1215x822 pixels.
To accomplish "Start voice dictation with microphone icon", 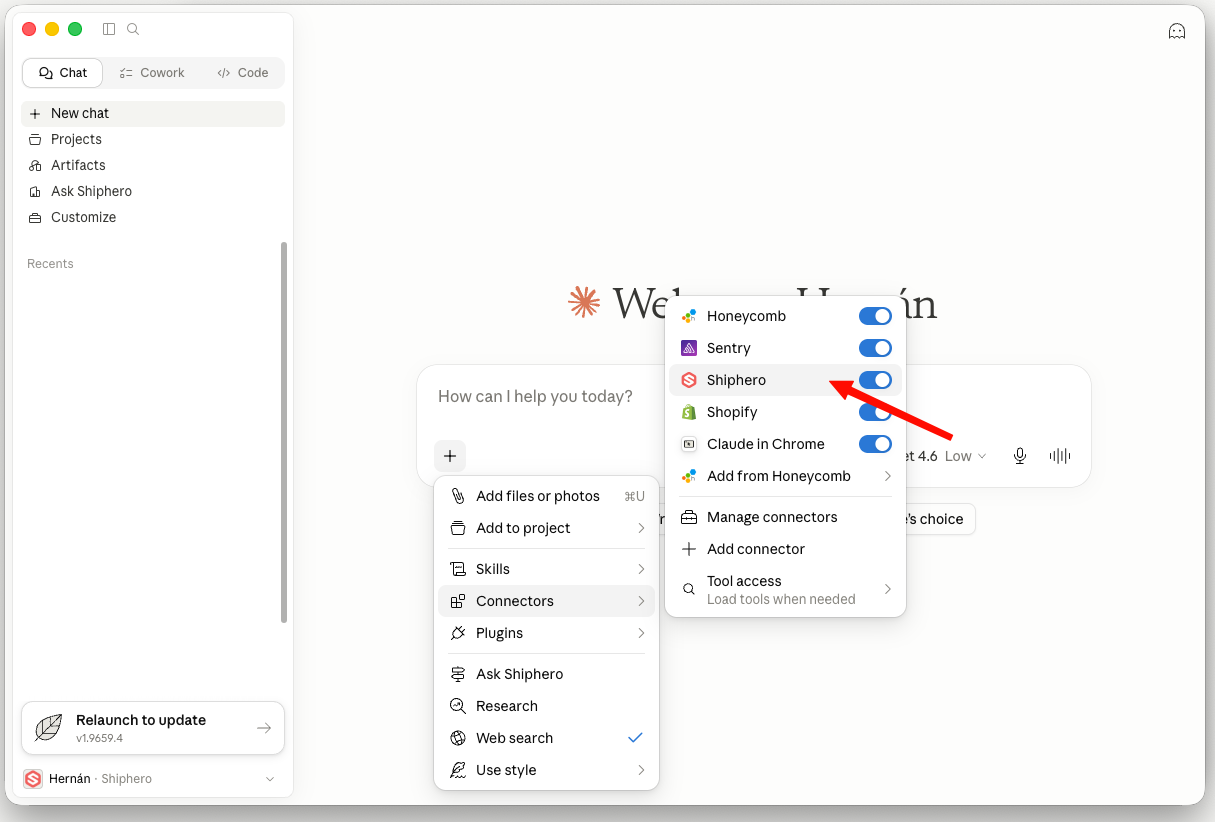I will click(x=1019, y=456).
